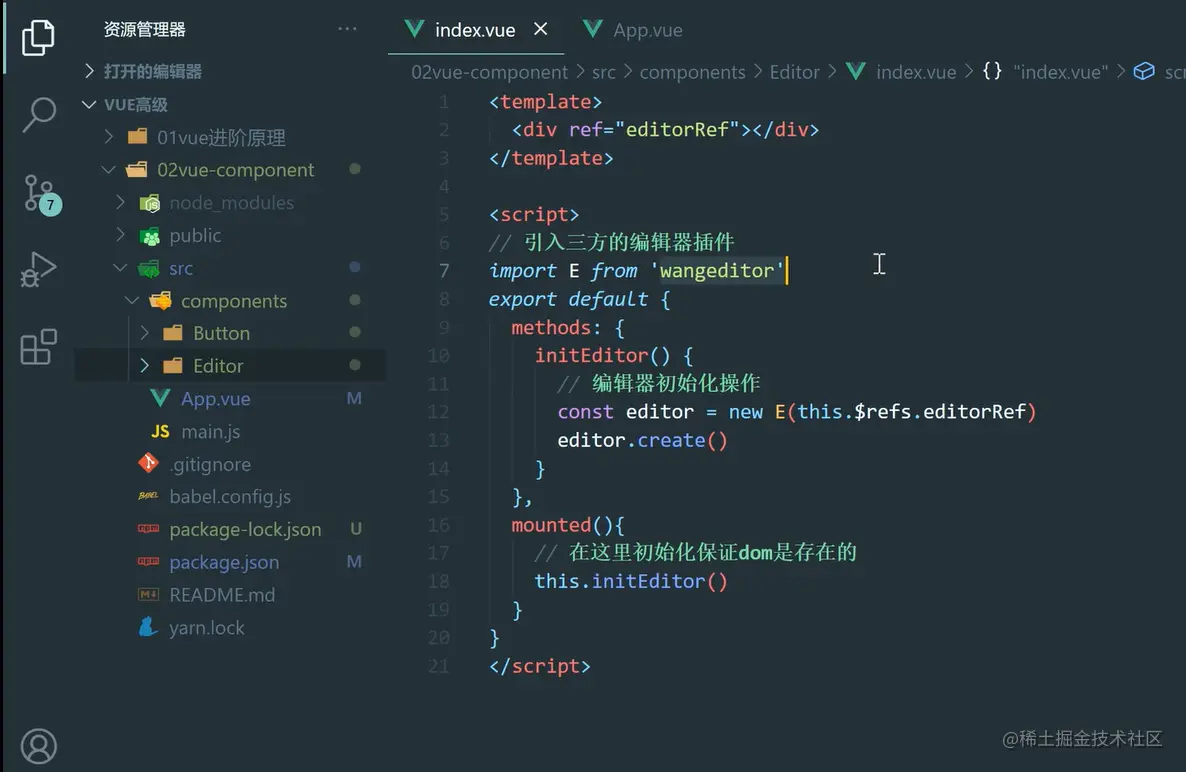This screenshot has width=1186, height=772.
Task: Click src in the breadcrumb path
Action: [604, 72]
